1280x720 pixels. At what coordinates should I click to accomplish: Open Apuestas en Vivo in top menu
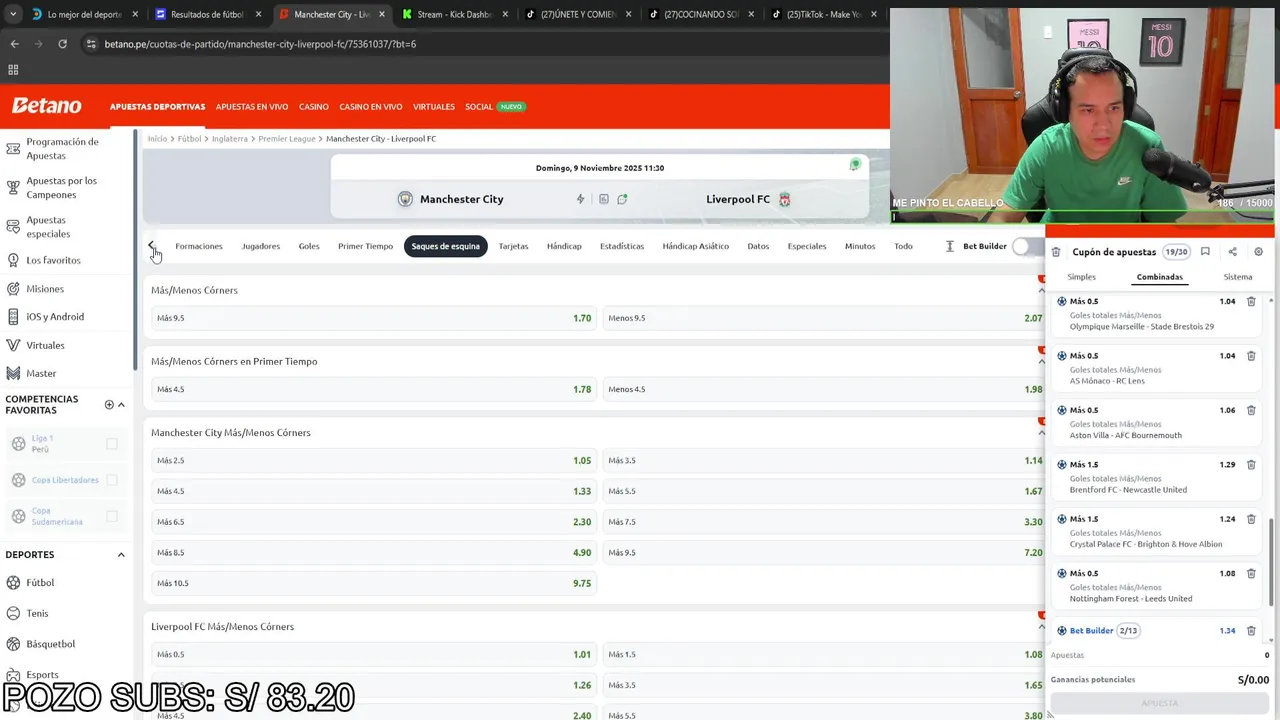tap(252, 107)
